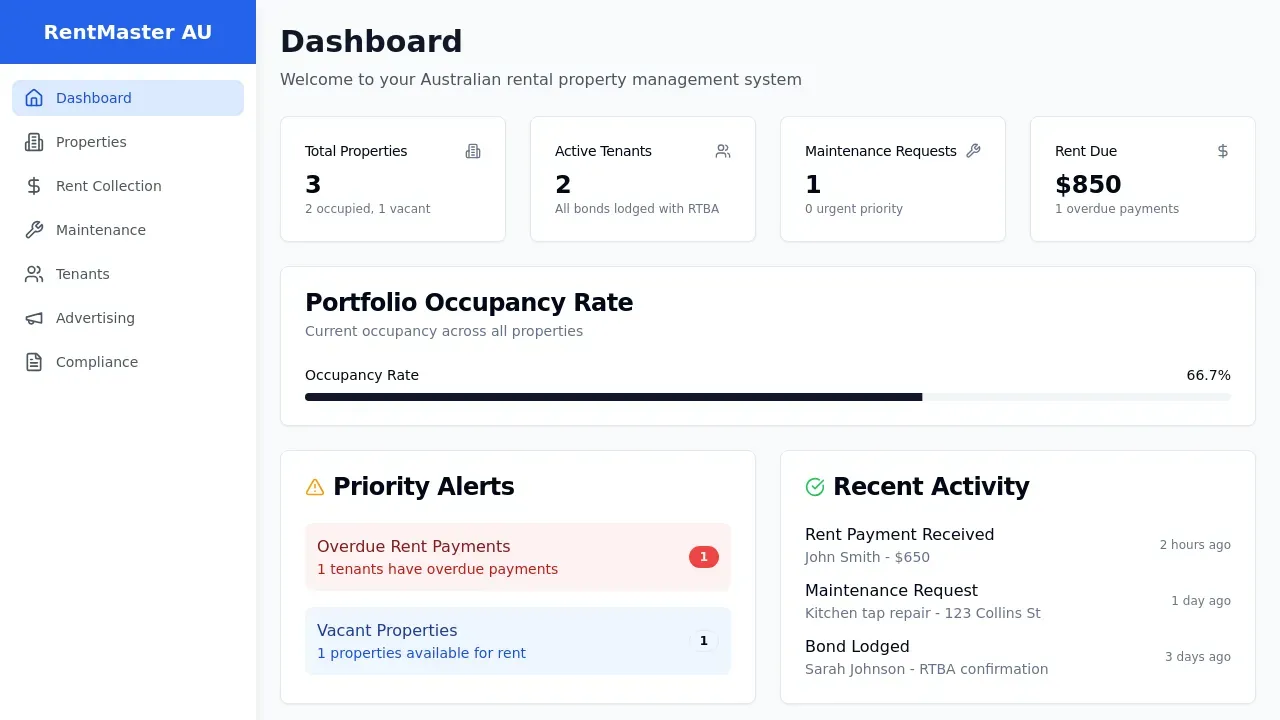The image size is (1280, 720).
Task: Click the Dashboard home icon in sidebar
Action: tap(34, 98)
